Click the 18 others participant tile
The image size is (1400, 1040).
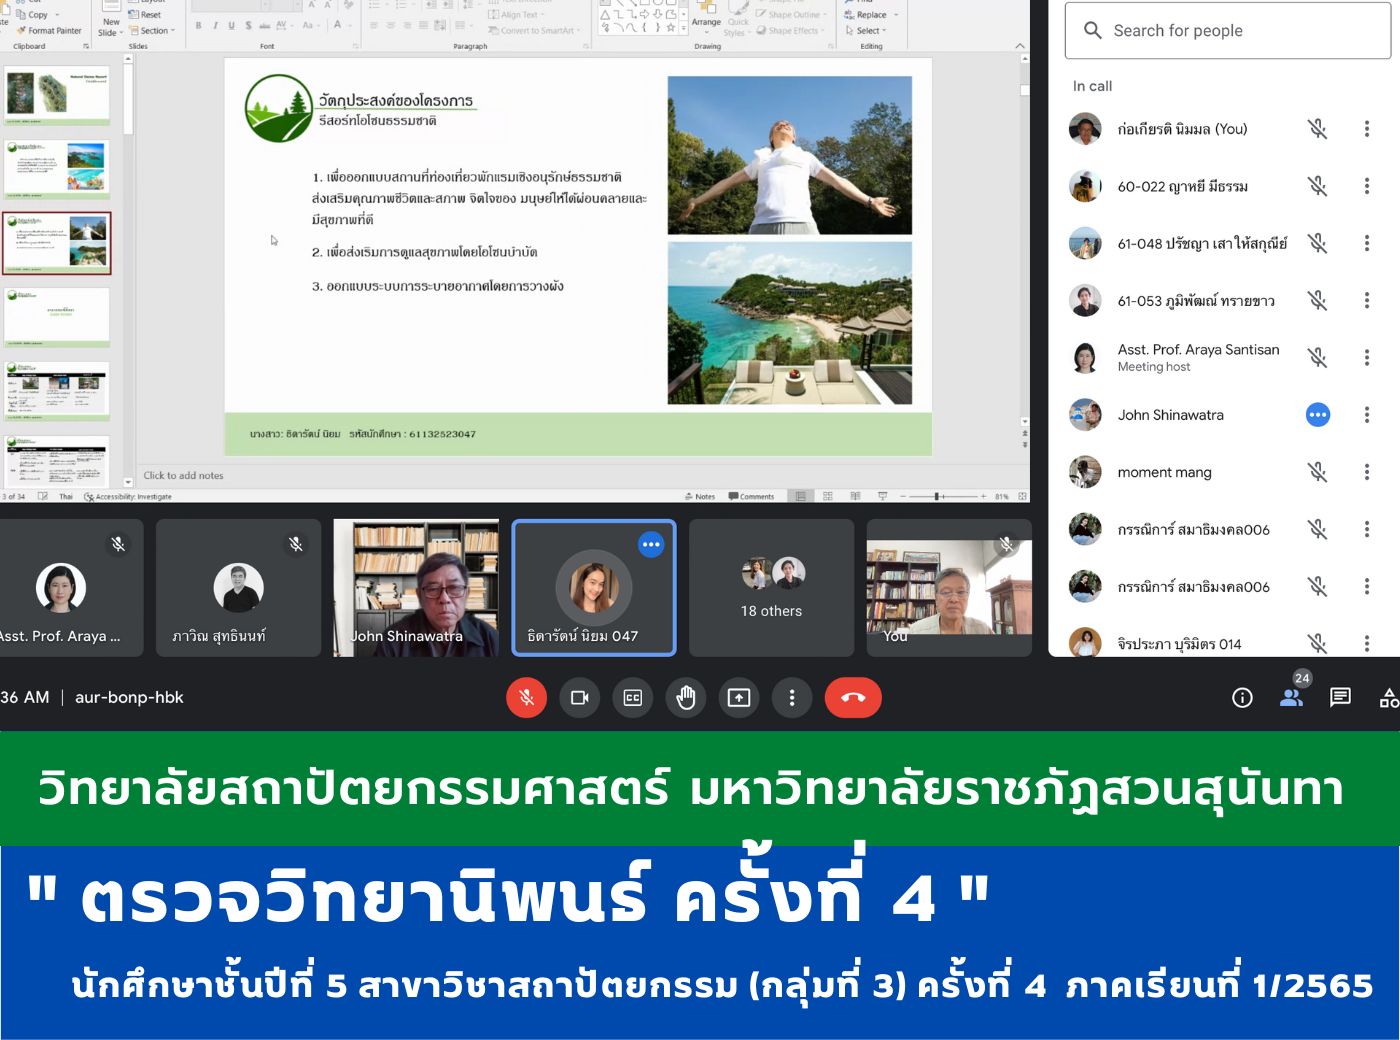[771, 588]
